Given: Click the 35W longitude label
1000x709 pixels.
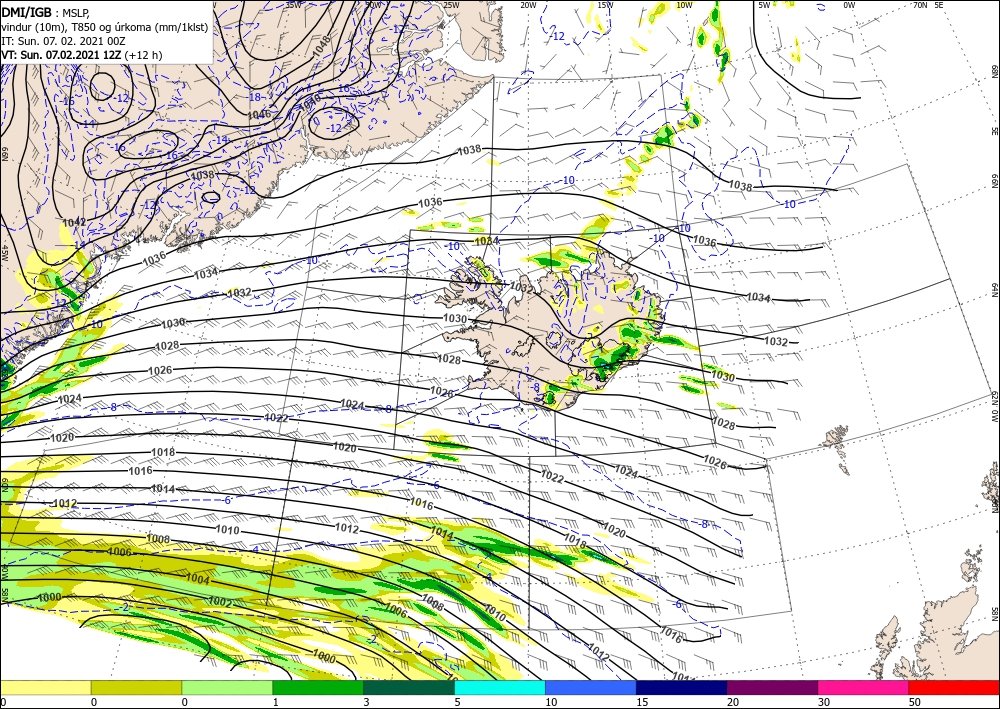Looking at the screenshot, I should 293,4.
